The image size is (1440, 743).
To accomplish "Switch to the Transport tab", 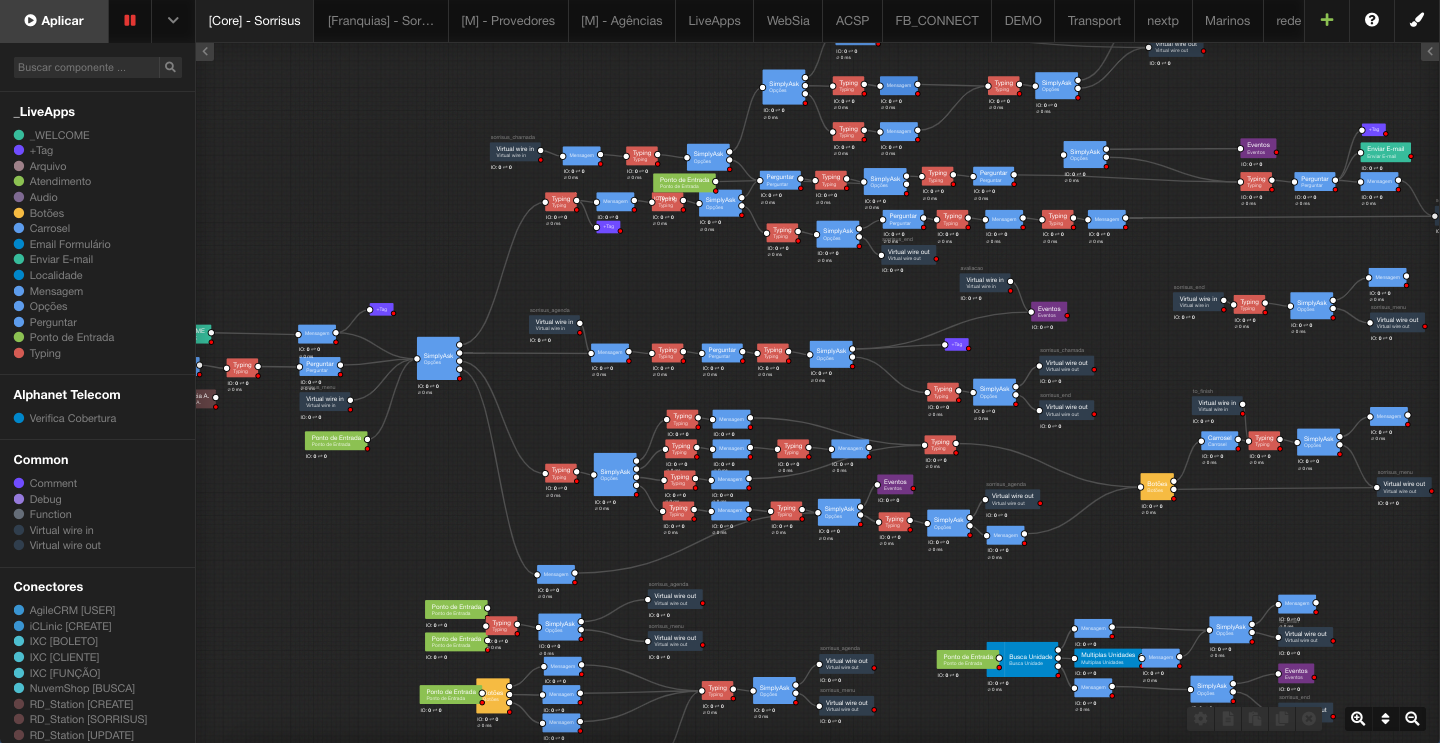I will (1094, 20).
